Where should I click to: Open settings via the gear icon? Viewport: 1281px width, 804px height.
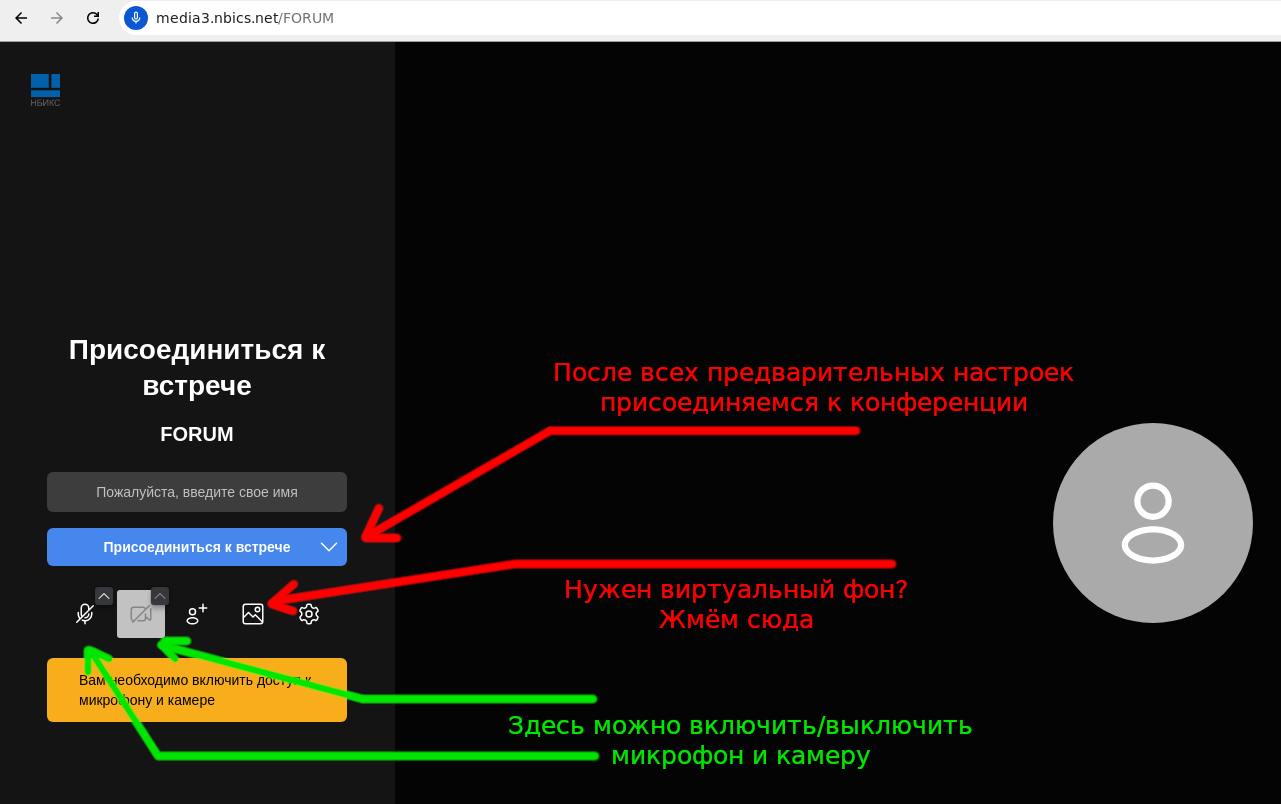(x=309, y=614)
